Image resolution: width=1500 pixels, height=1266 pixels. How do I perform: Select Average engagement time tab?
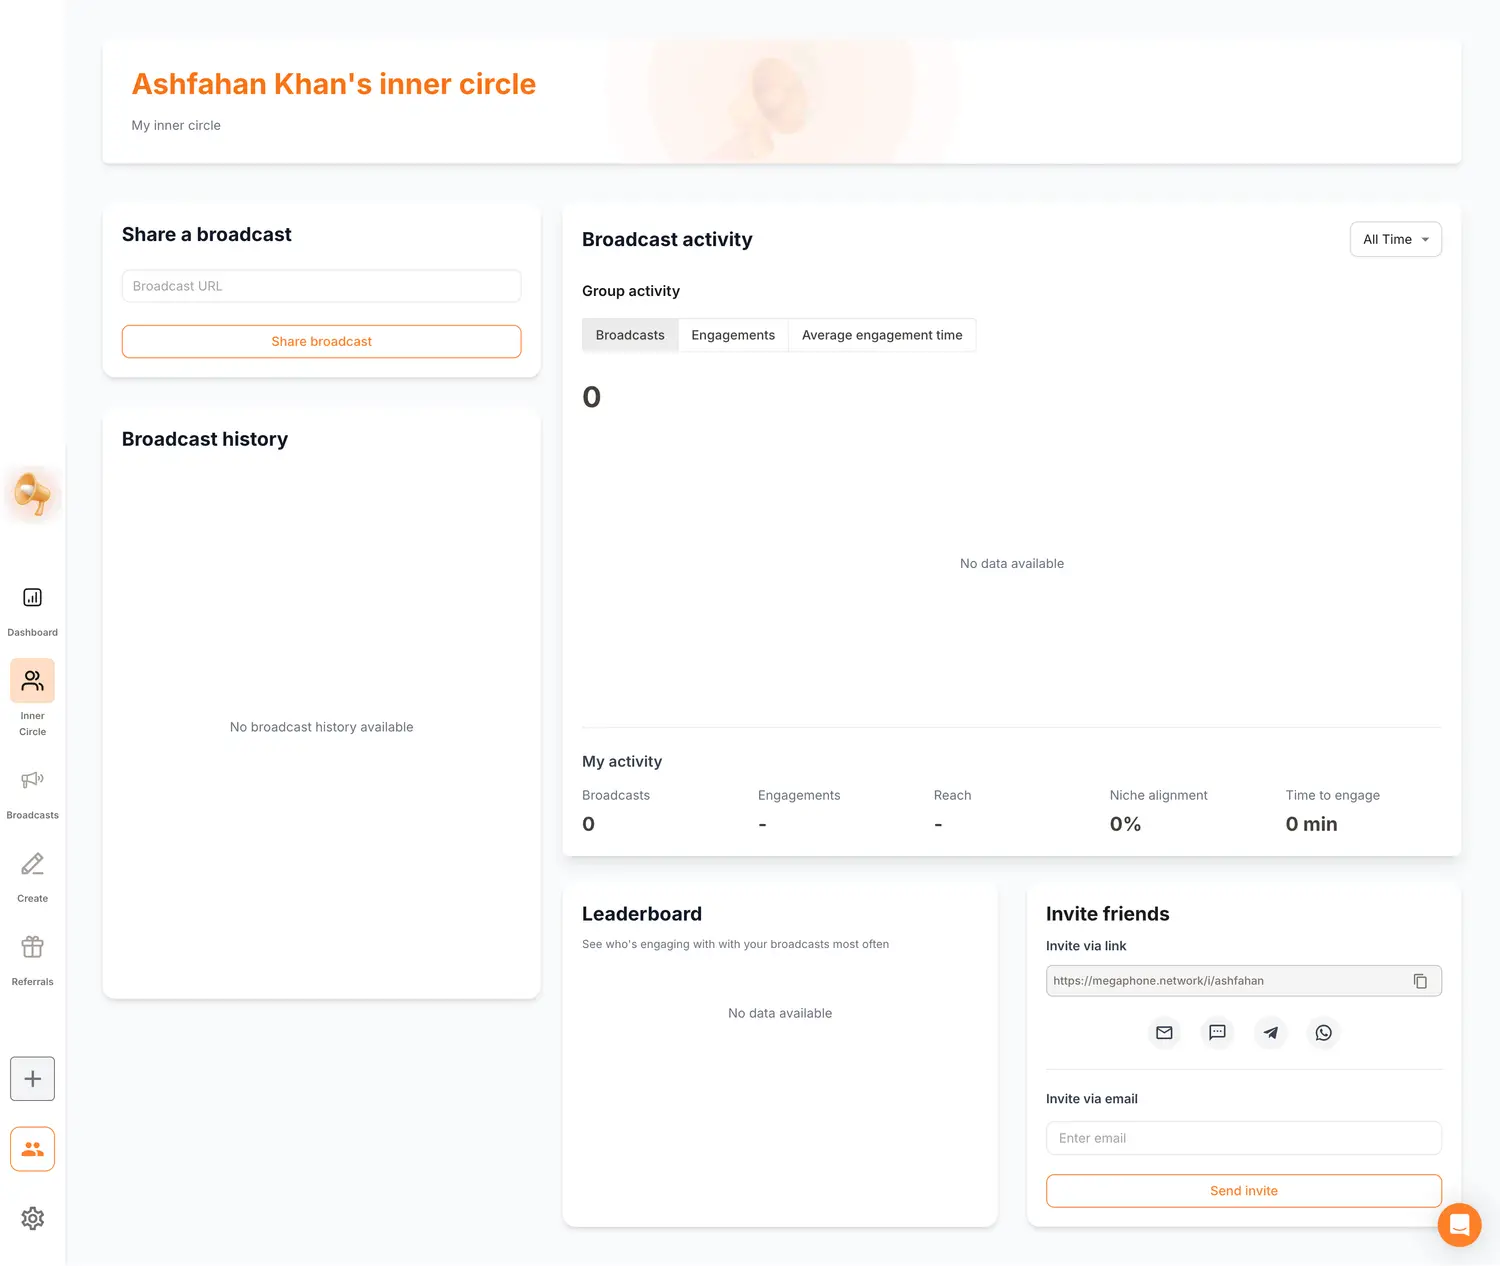[x=881, y=335]
